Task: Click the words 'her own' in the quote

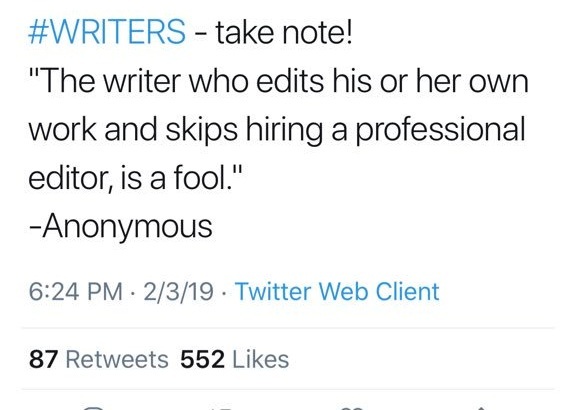Action: [x=472, y=81]
